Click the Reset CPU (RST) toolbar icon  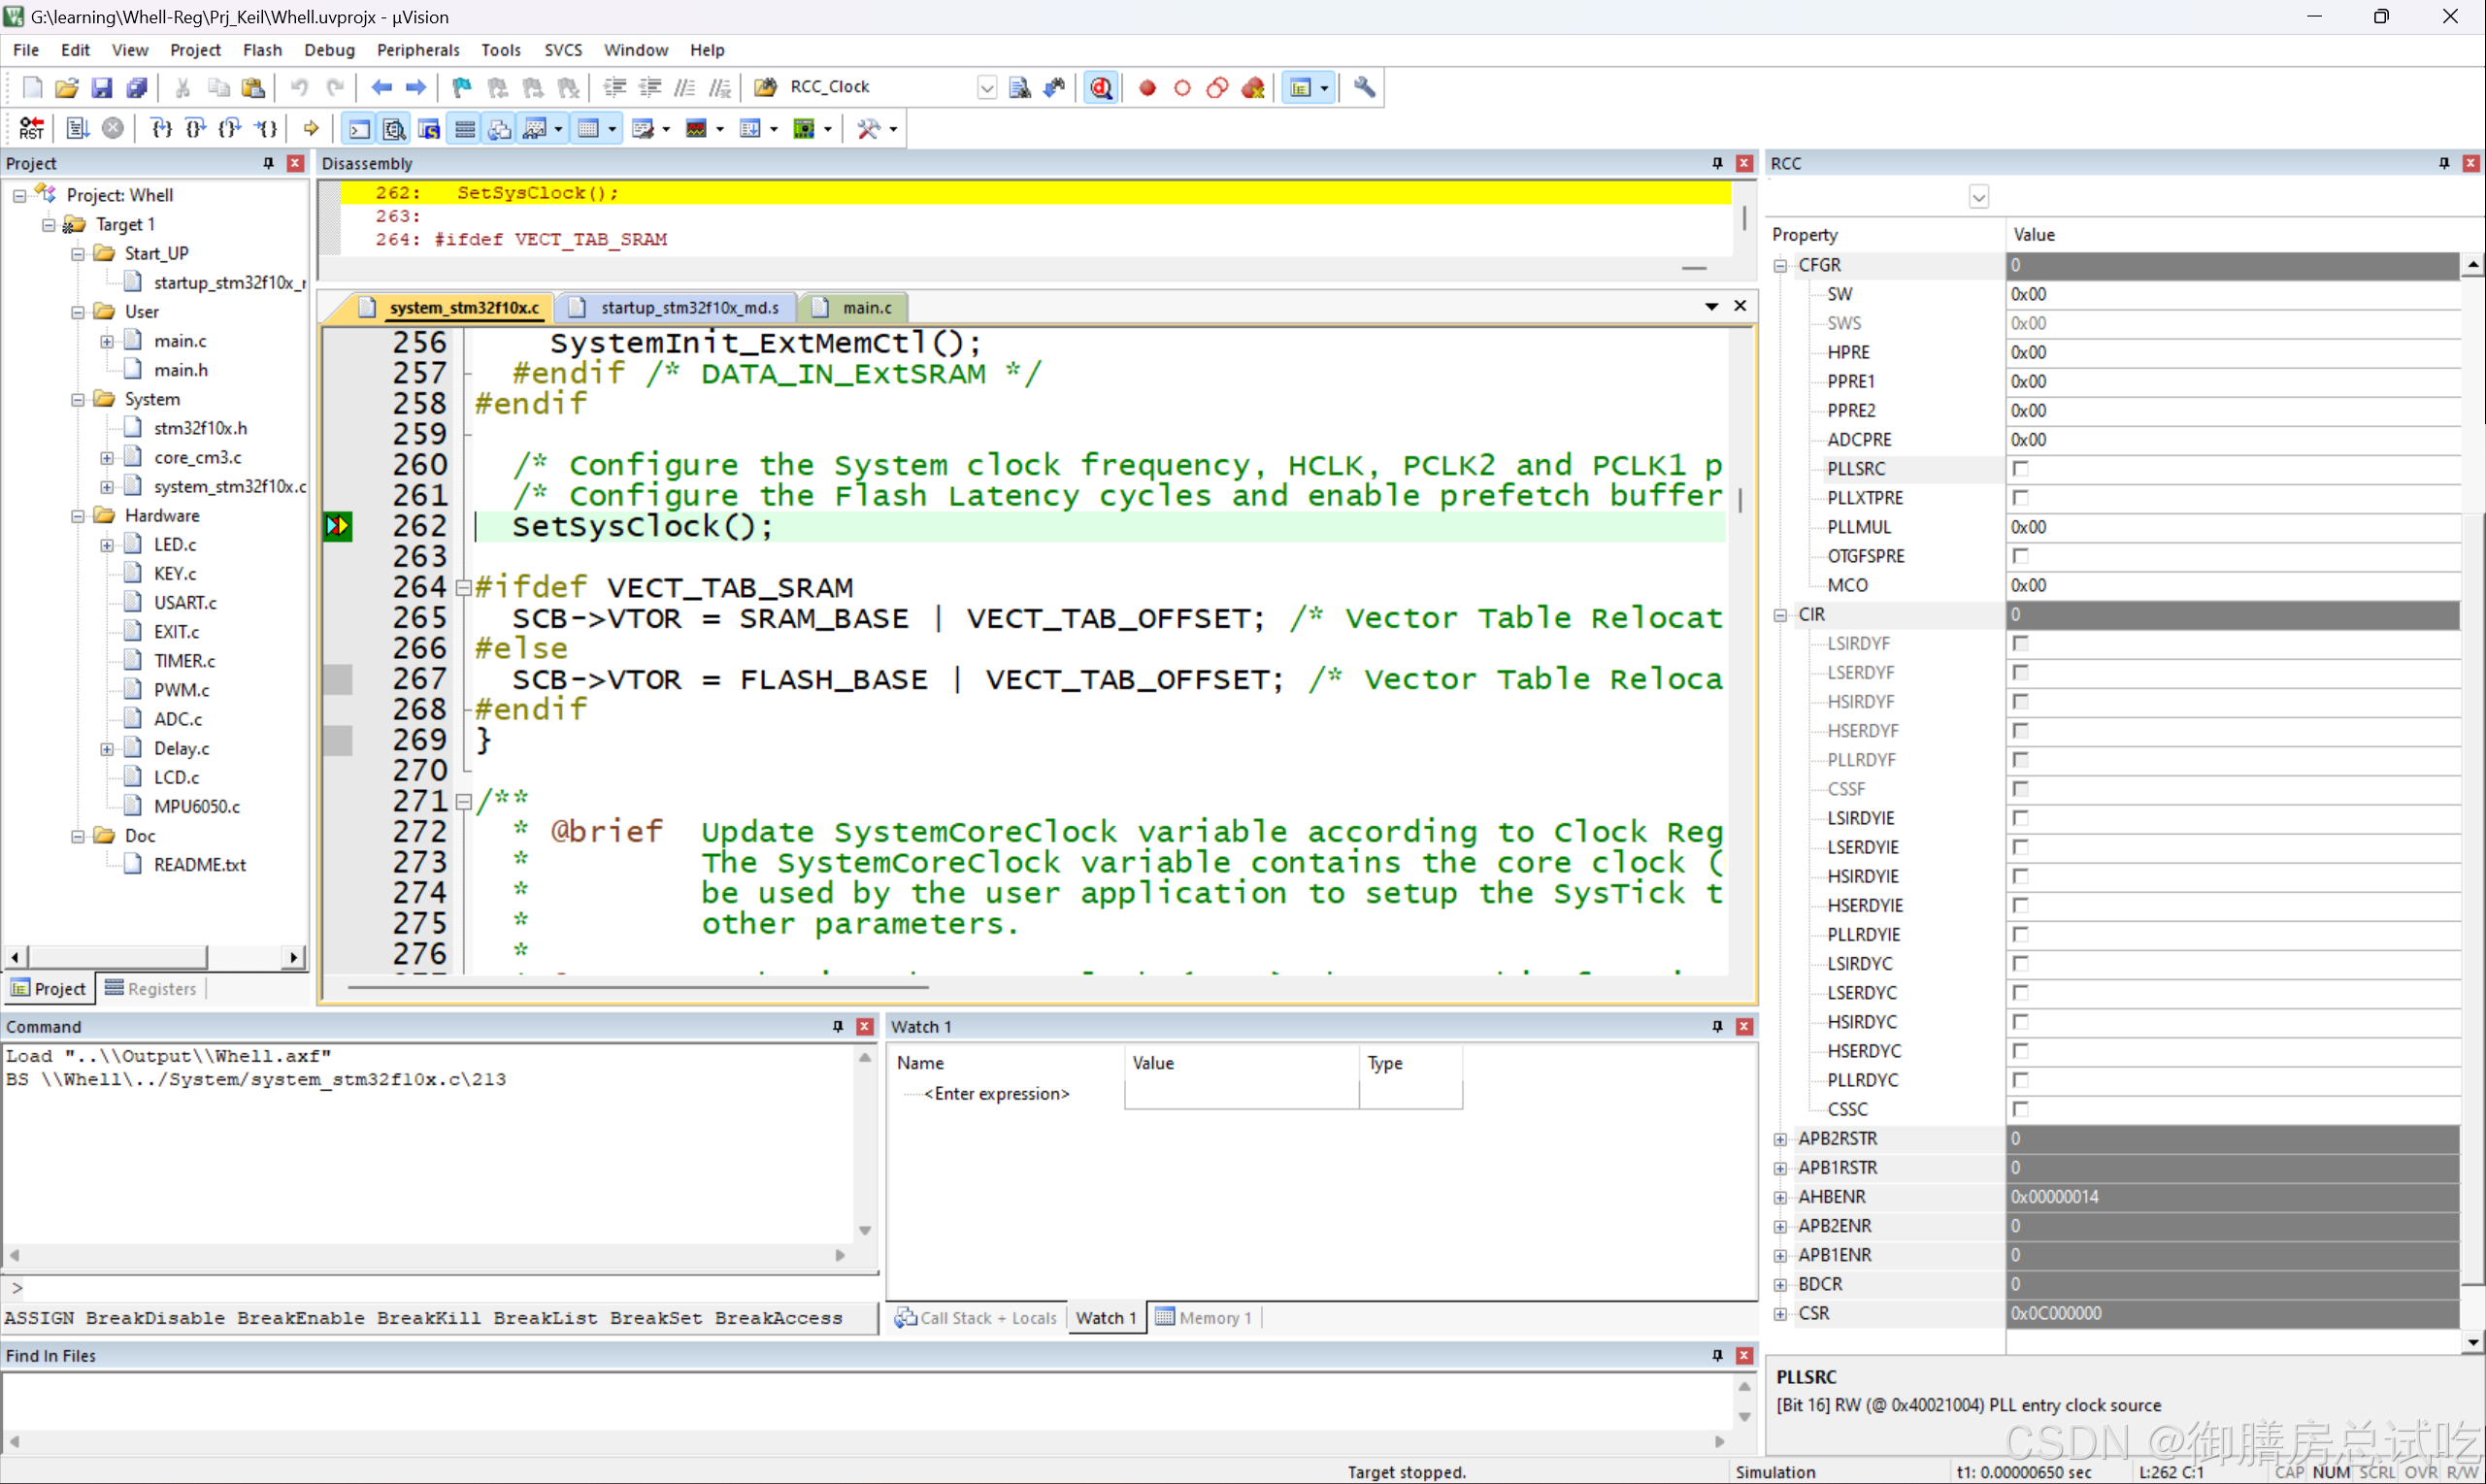point(31,128)
